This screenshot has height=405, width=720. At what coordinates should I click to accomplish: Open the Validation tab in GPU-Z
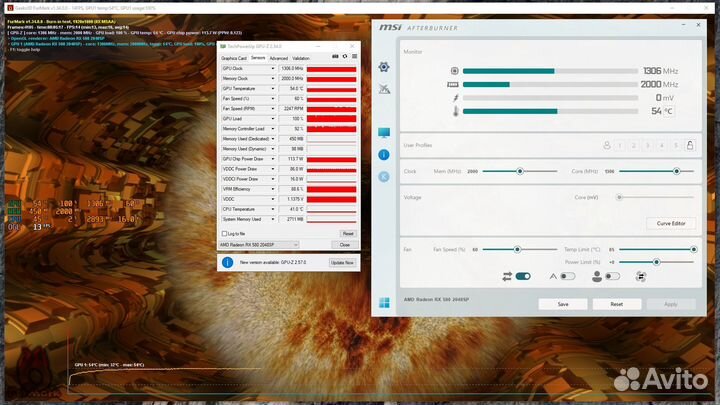coord(301,58)
